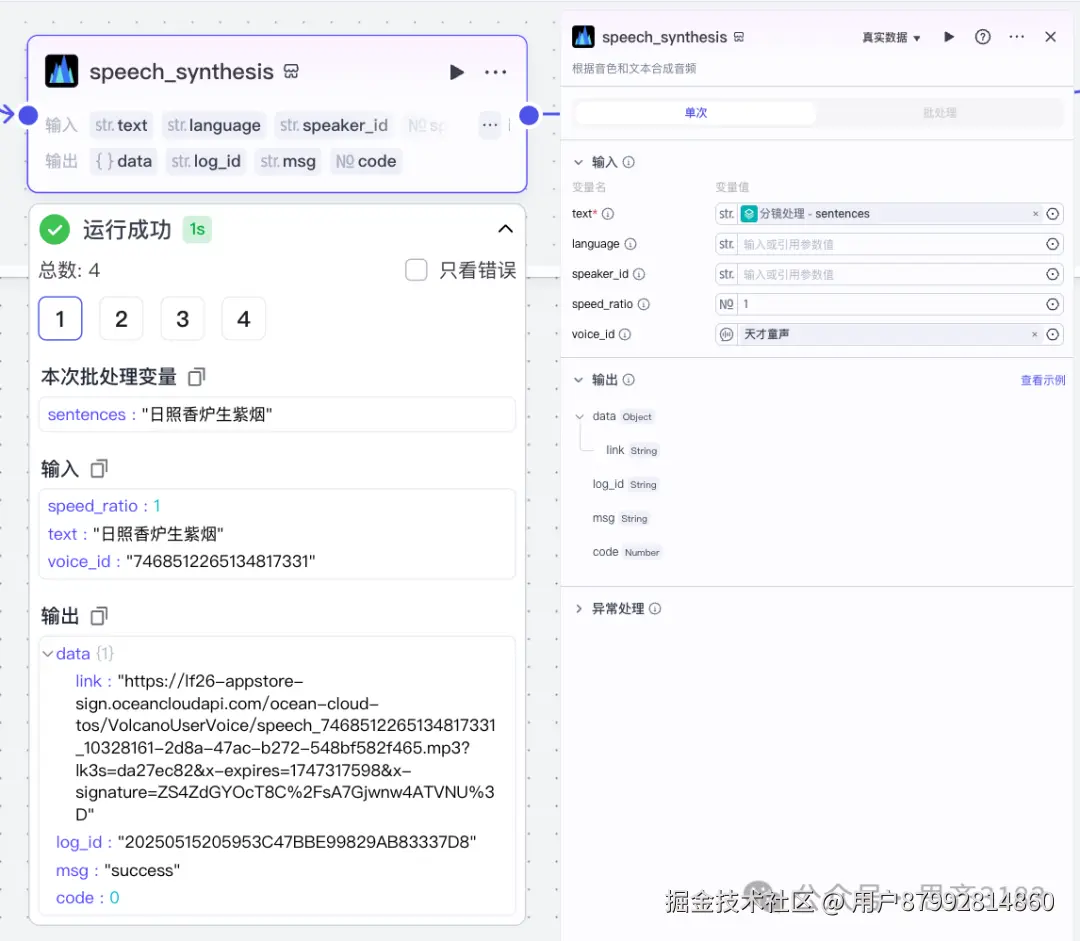Run the node from side panel header
This screenshot has height=941, width=1080.
949,37
